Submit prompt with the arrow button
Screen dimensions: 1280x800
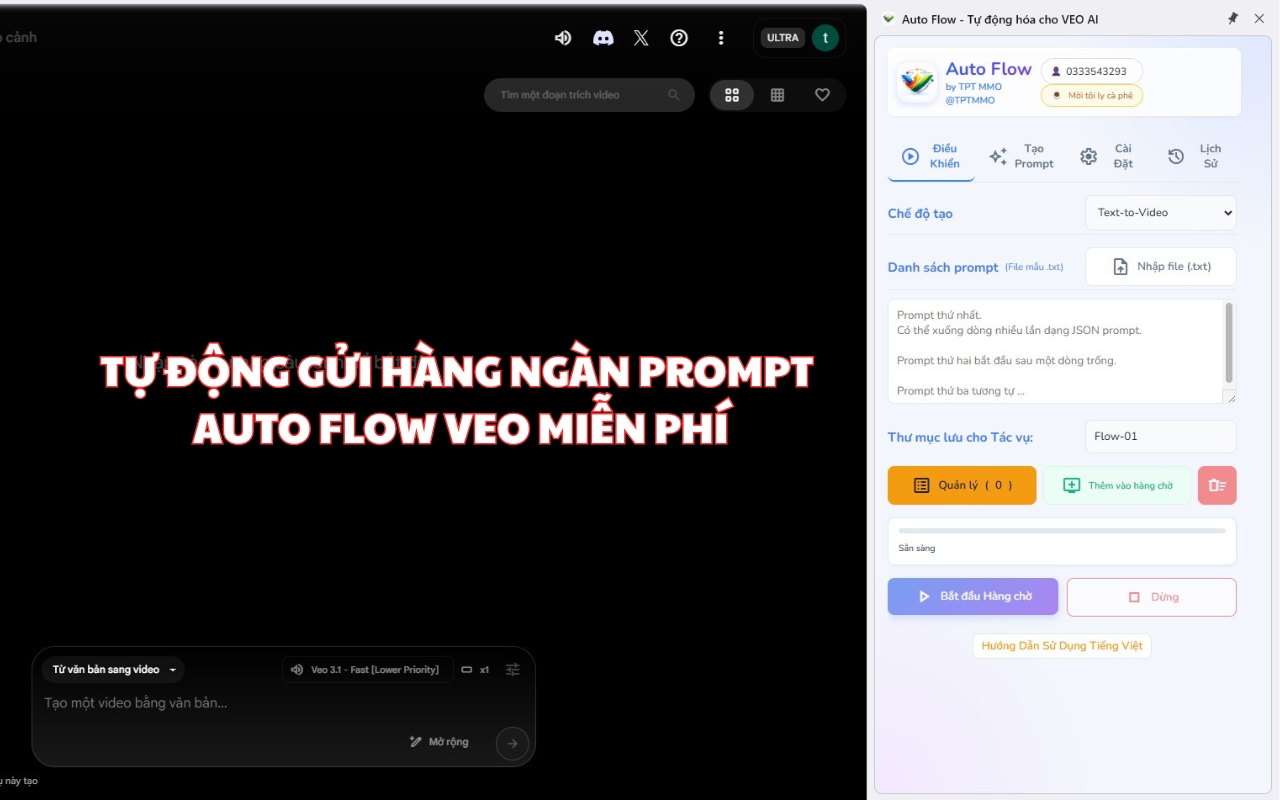(x=513, y=743)
